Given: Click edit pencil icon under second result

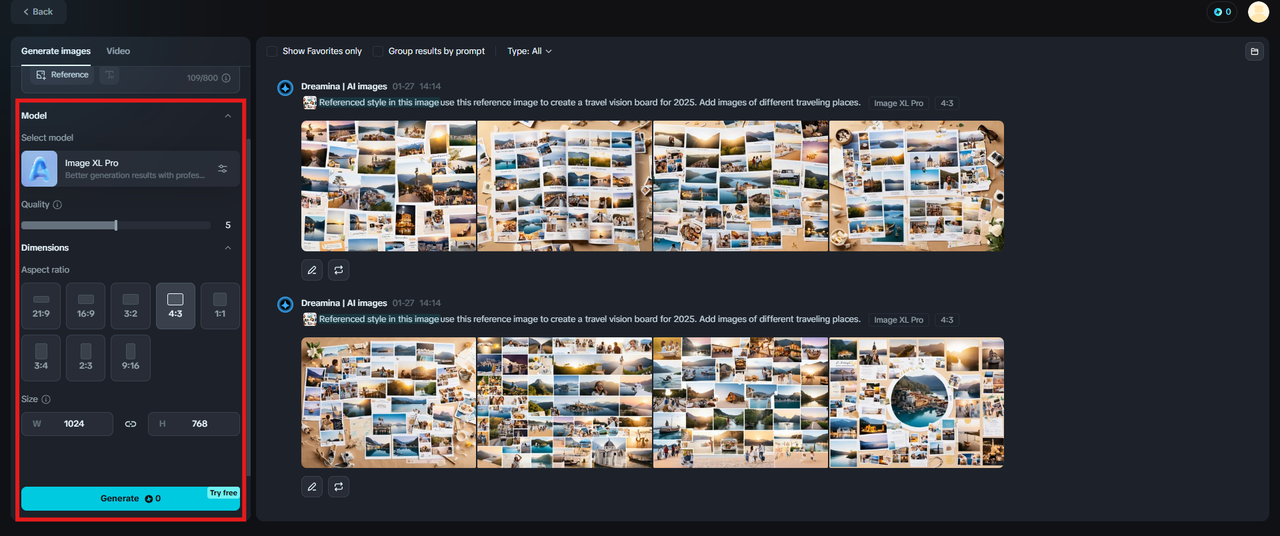Looking at the screenshot, I should click(x=312, y=486).
